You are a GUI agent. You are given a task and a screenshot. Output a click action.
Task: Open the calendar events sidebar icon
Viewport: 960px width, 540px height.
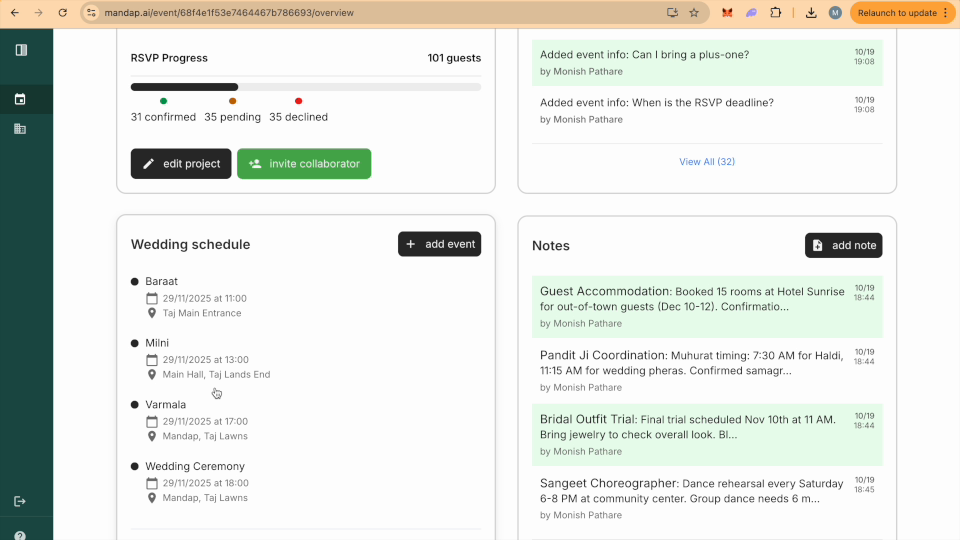20,99
